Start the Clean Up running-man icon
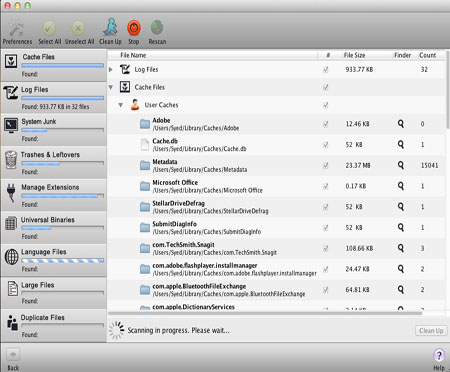This screenshot has height=372, width=450. [x=110, y=27]
